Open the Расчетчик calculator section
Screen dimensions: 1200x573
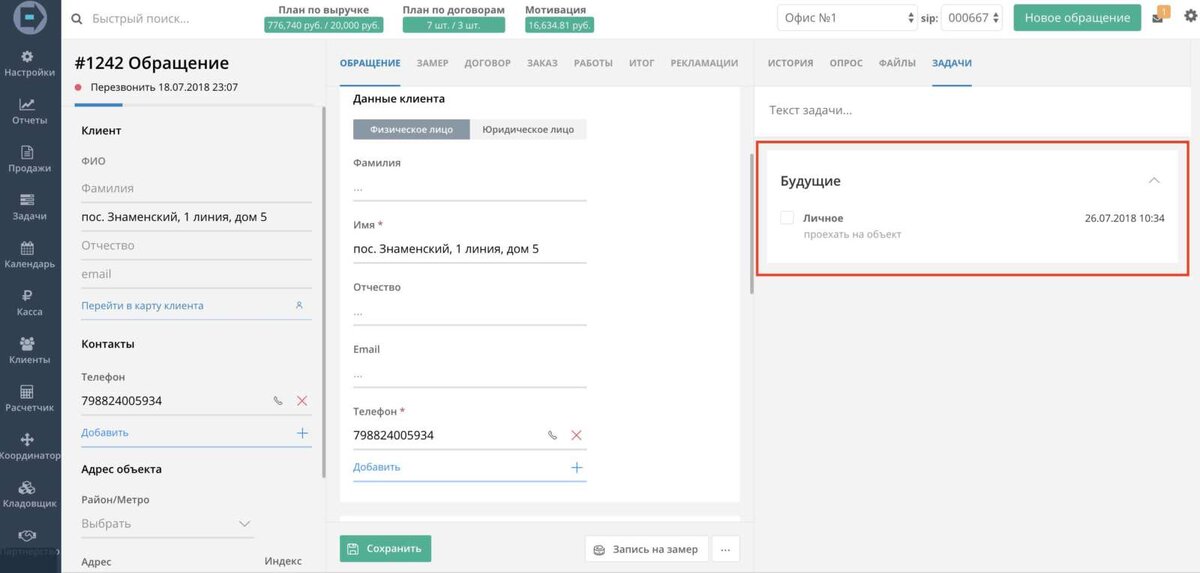point(29,399)
